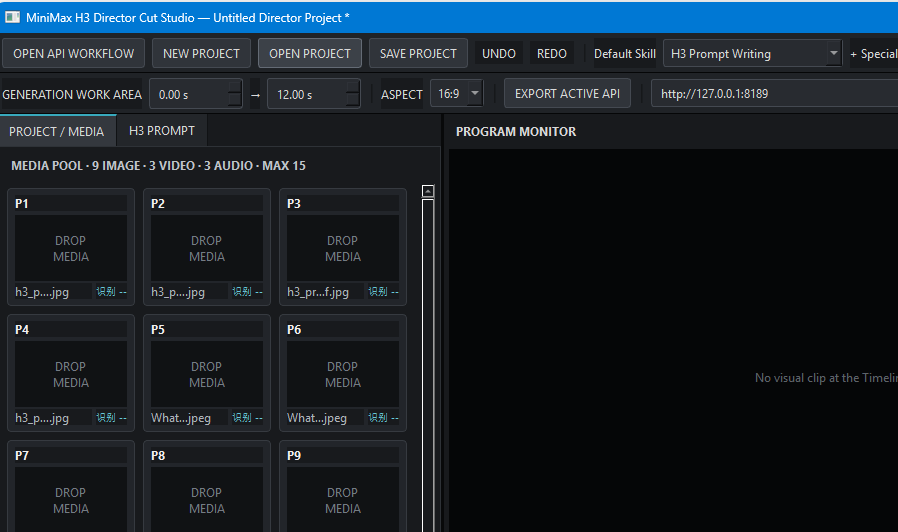Click the app icon in title bar
The height and width of the screenshot is (532, 898).
point(12,17)
